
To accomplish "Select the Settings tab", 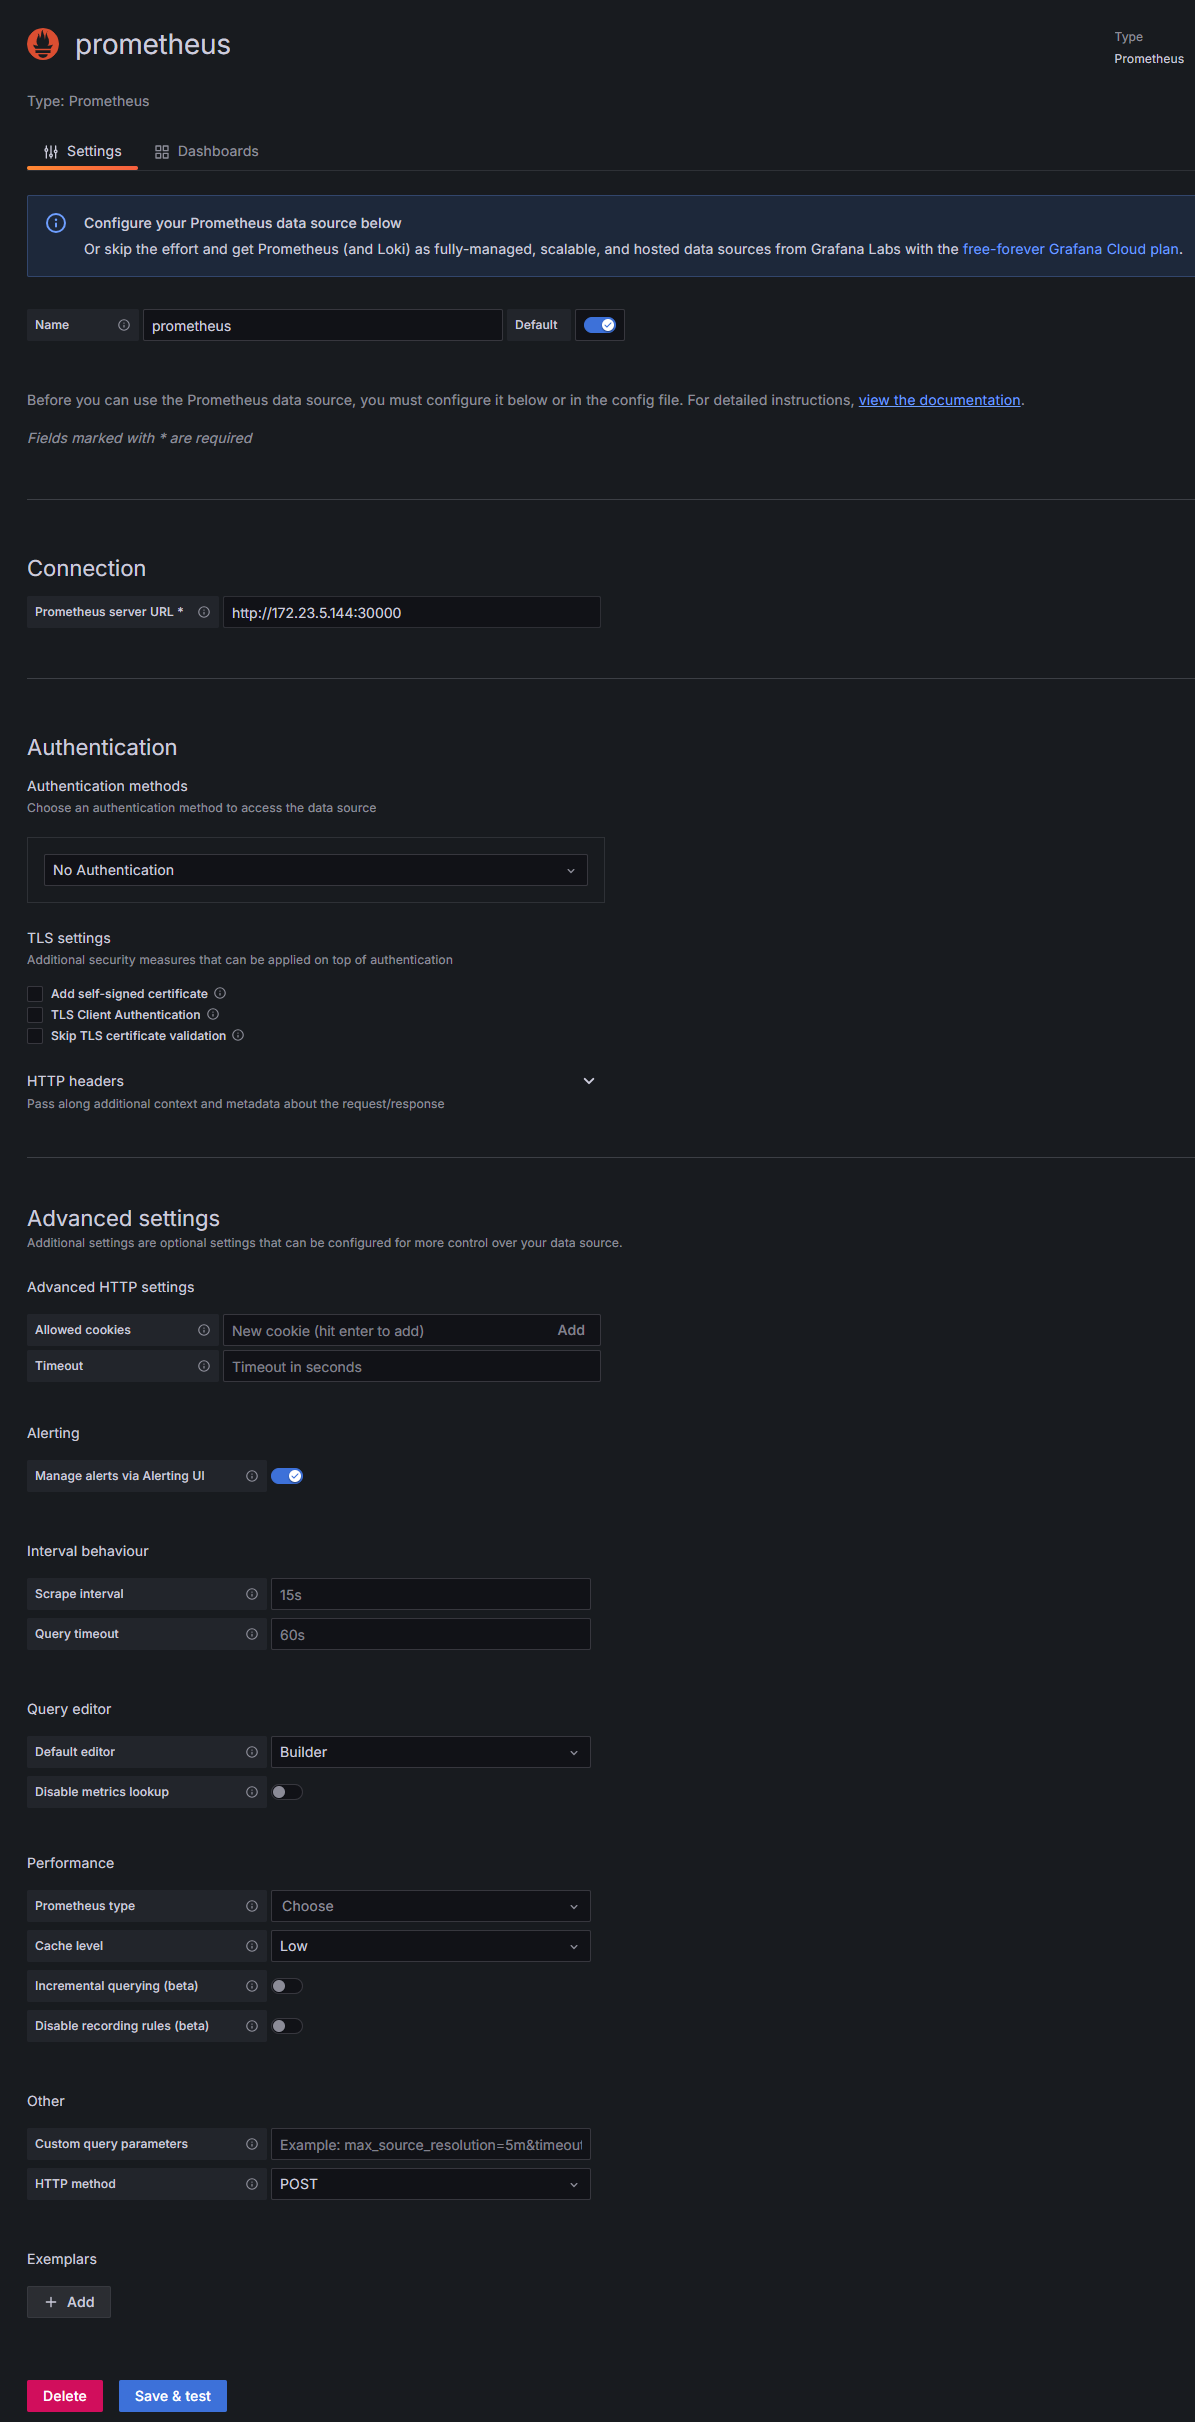I will pyautogui.click(x=83, y=151).
